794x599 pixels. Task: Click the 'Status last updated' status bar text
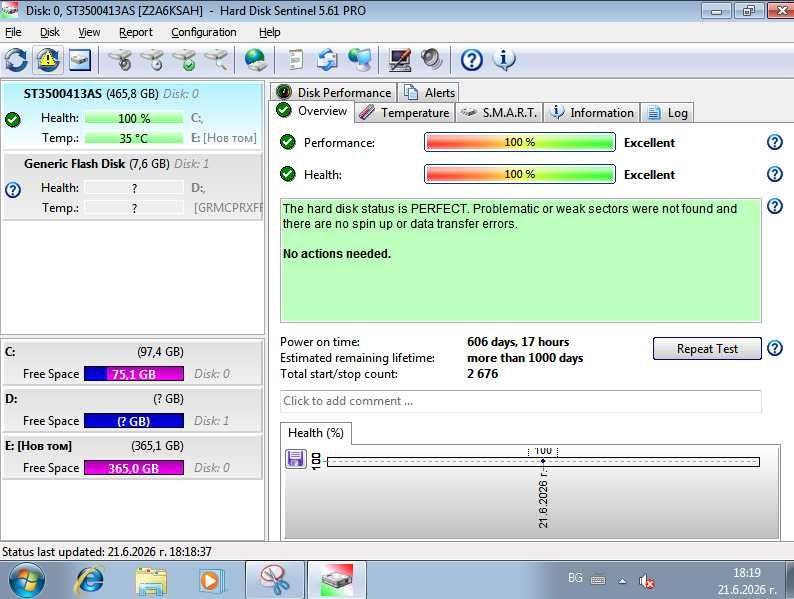pyautogui.click(x=106, y=551)
